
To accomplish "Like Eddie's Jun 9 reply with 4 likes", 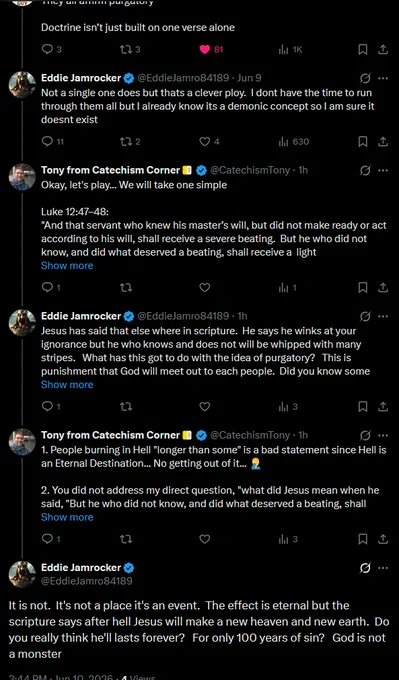I will pyautogui.click(x=205, y=141).
